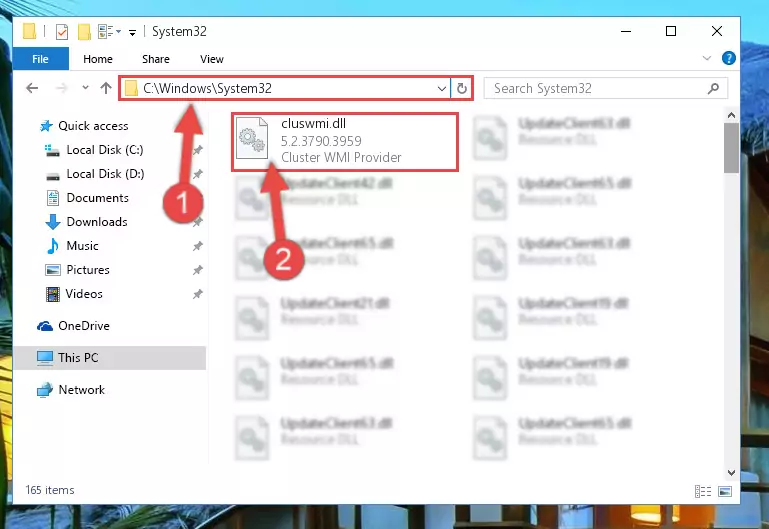This screenshot has height=529, width=769.
Task: Click the folder icon in the title bar
Action: point(29,32)
